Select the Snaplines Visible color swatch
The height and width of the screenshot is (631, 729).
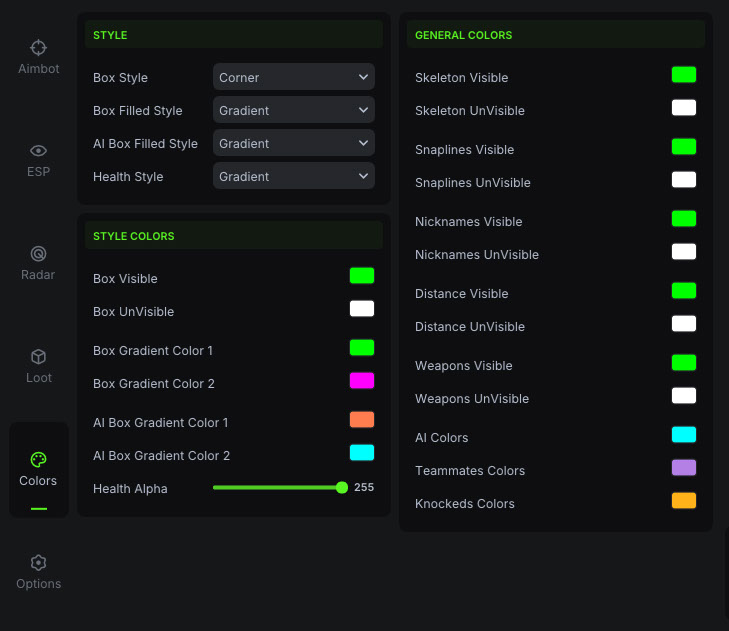tap(684, 147)
